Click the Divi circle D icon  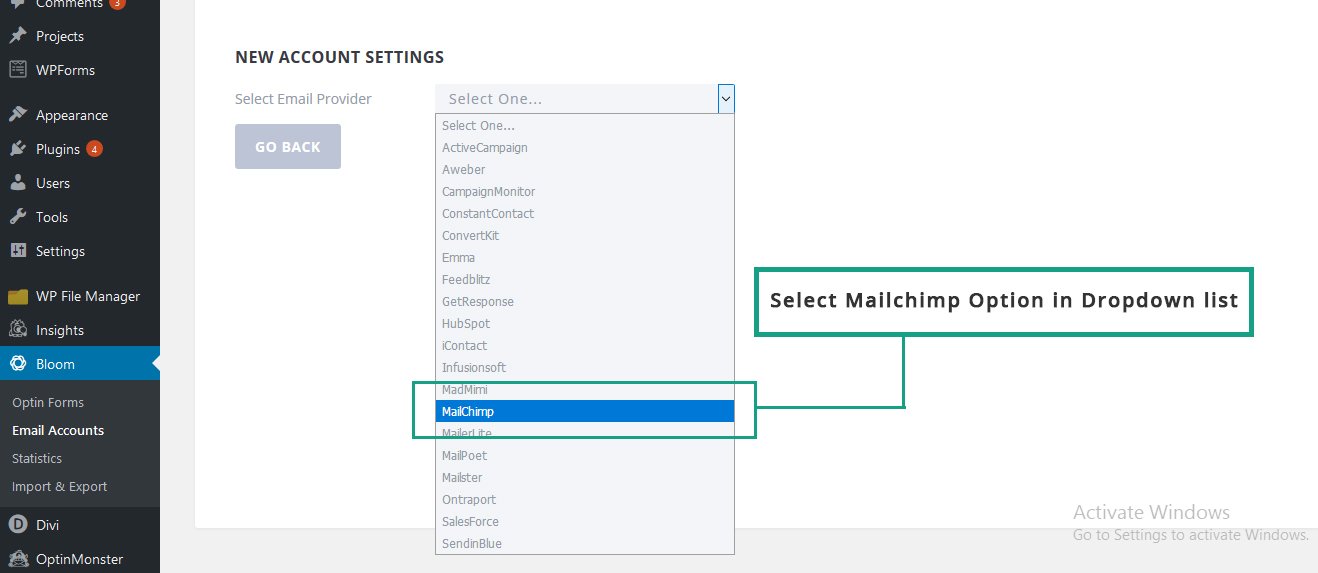tap(17, 524)
